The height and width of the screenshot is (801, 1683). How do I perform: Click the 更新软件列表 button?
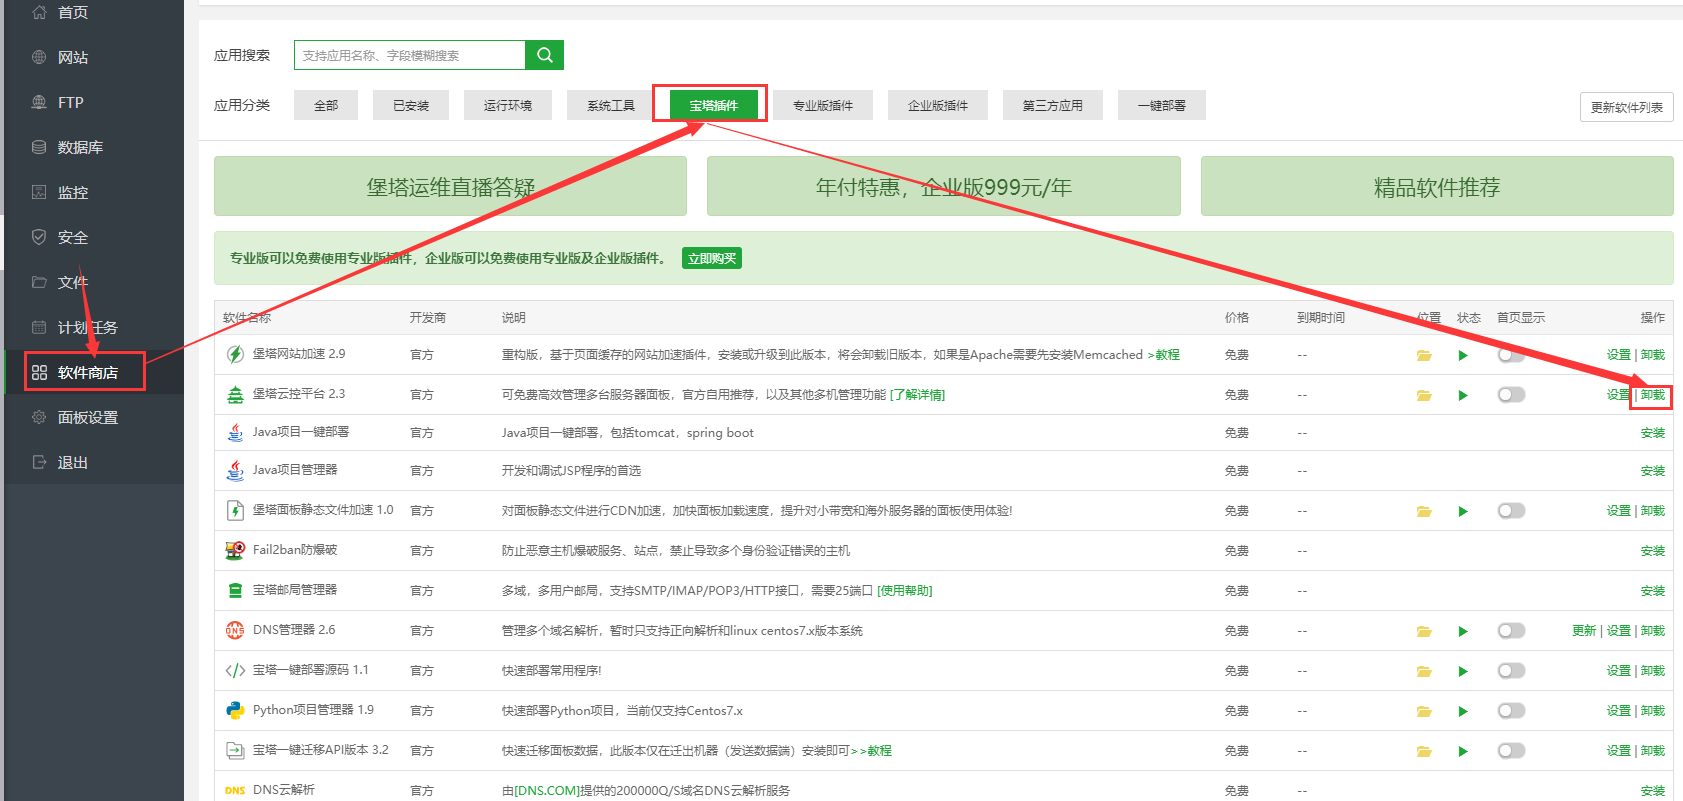click(1627, 107)
